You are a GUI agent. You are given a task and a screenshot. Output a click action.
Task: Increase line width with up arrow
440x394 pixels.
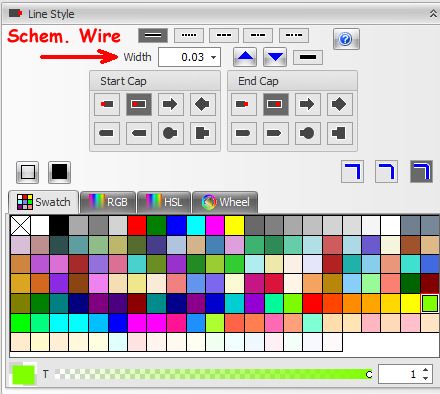(x=245, y=57)
